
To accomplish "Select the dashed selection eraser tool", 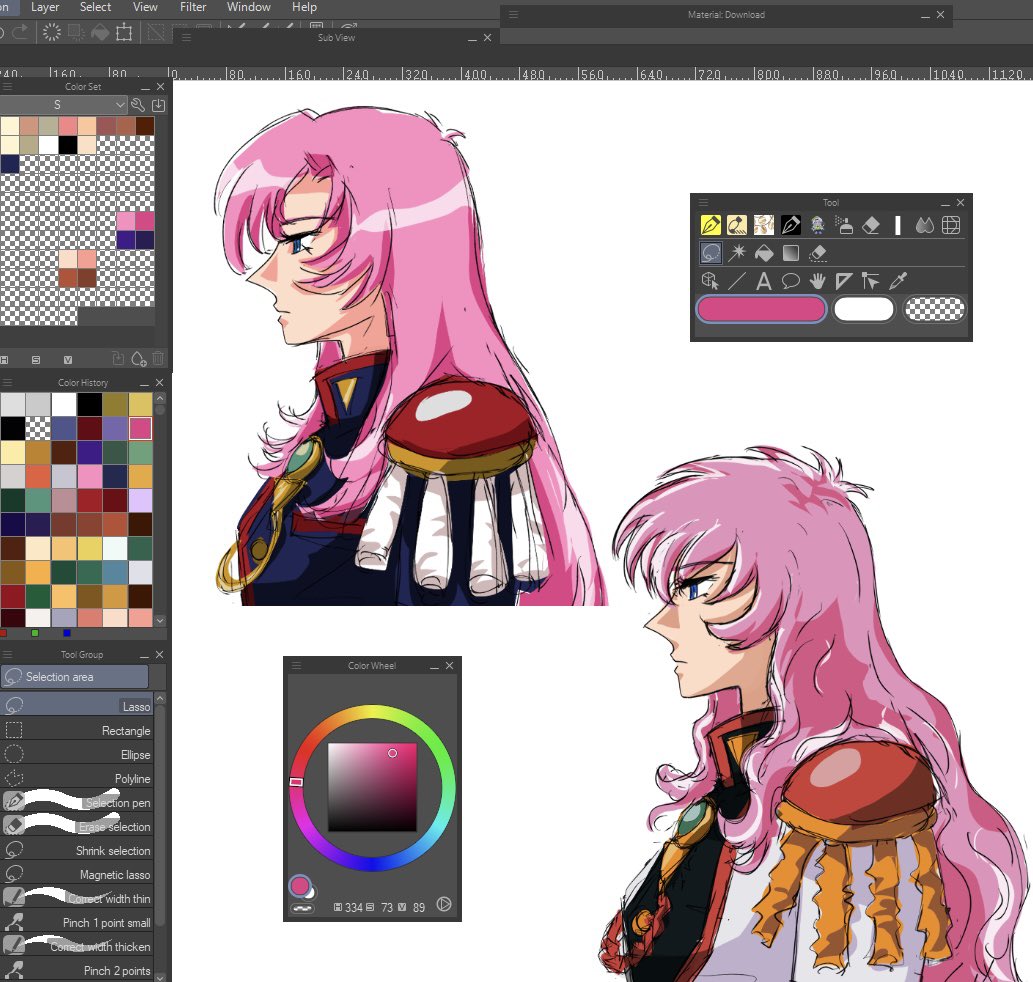I will pos(818,253).
